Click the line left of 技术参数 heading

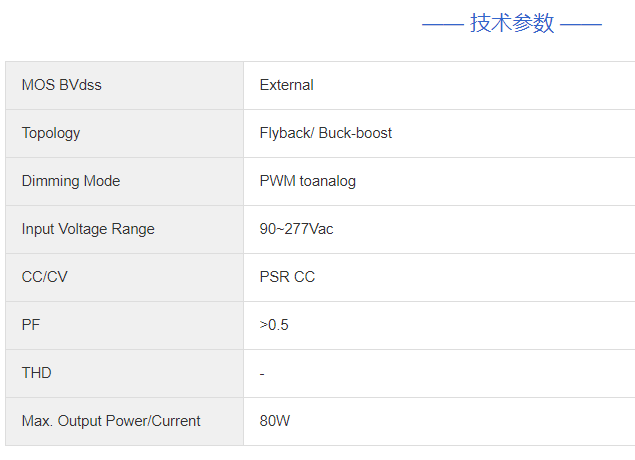(442, 24)
